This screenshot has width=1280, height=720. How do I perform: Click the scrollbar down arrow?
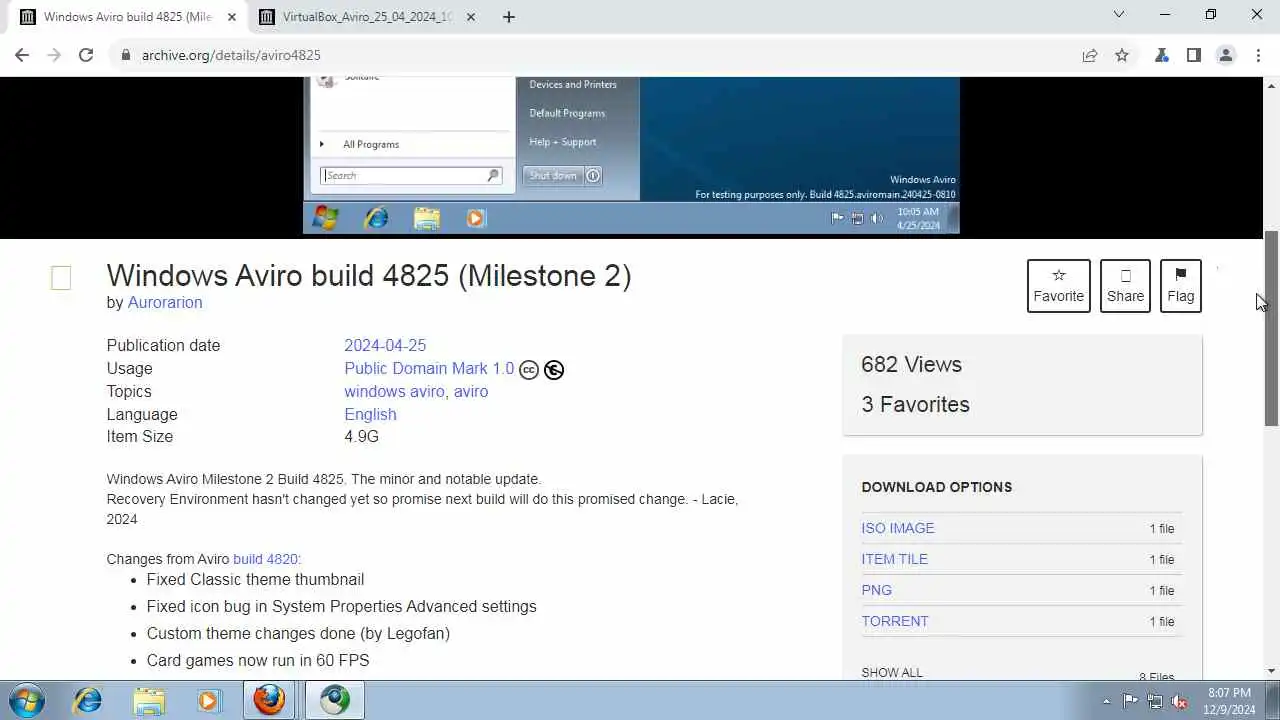click(1272, 671)
